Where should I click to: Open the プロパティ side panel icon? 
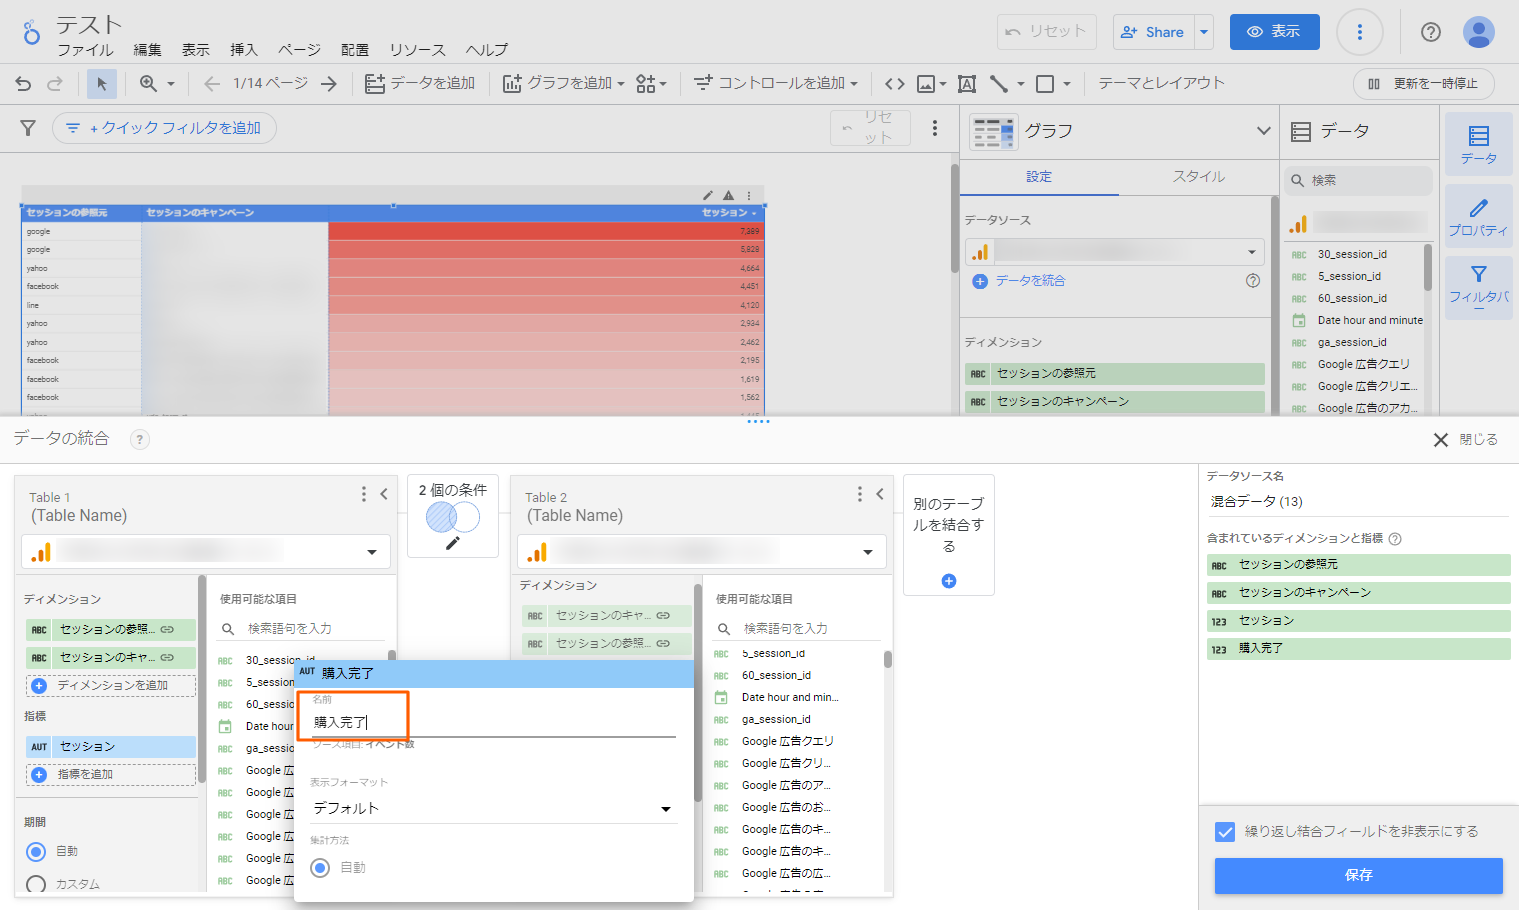(1479, 216)
